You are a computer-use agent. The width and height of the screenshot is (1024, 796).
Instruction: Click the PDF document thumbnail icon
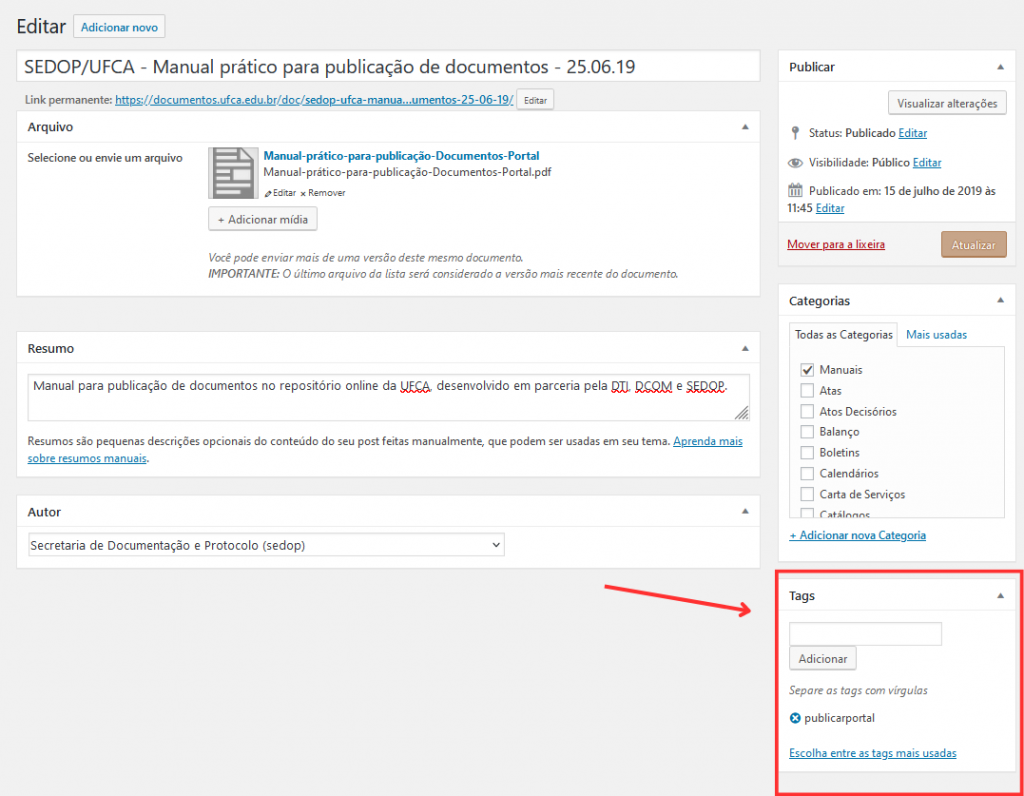[x=233, y=173]
